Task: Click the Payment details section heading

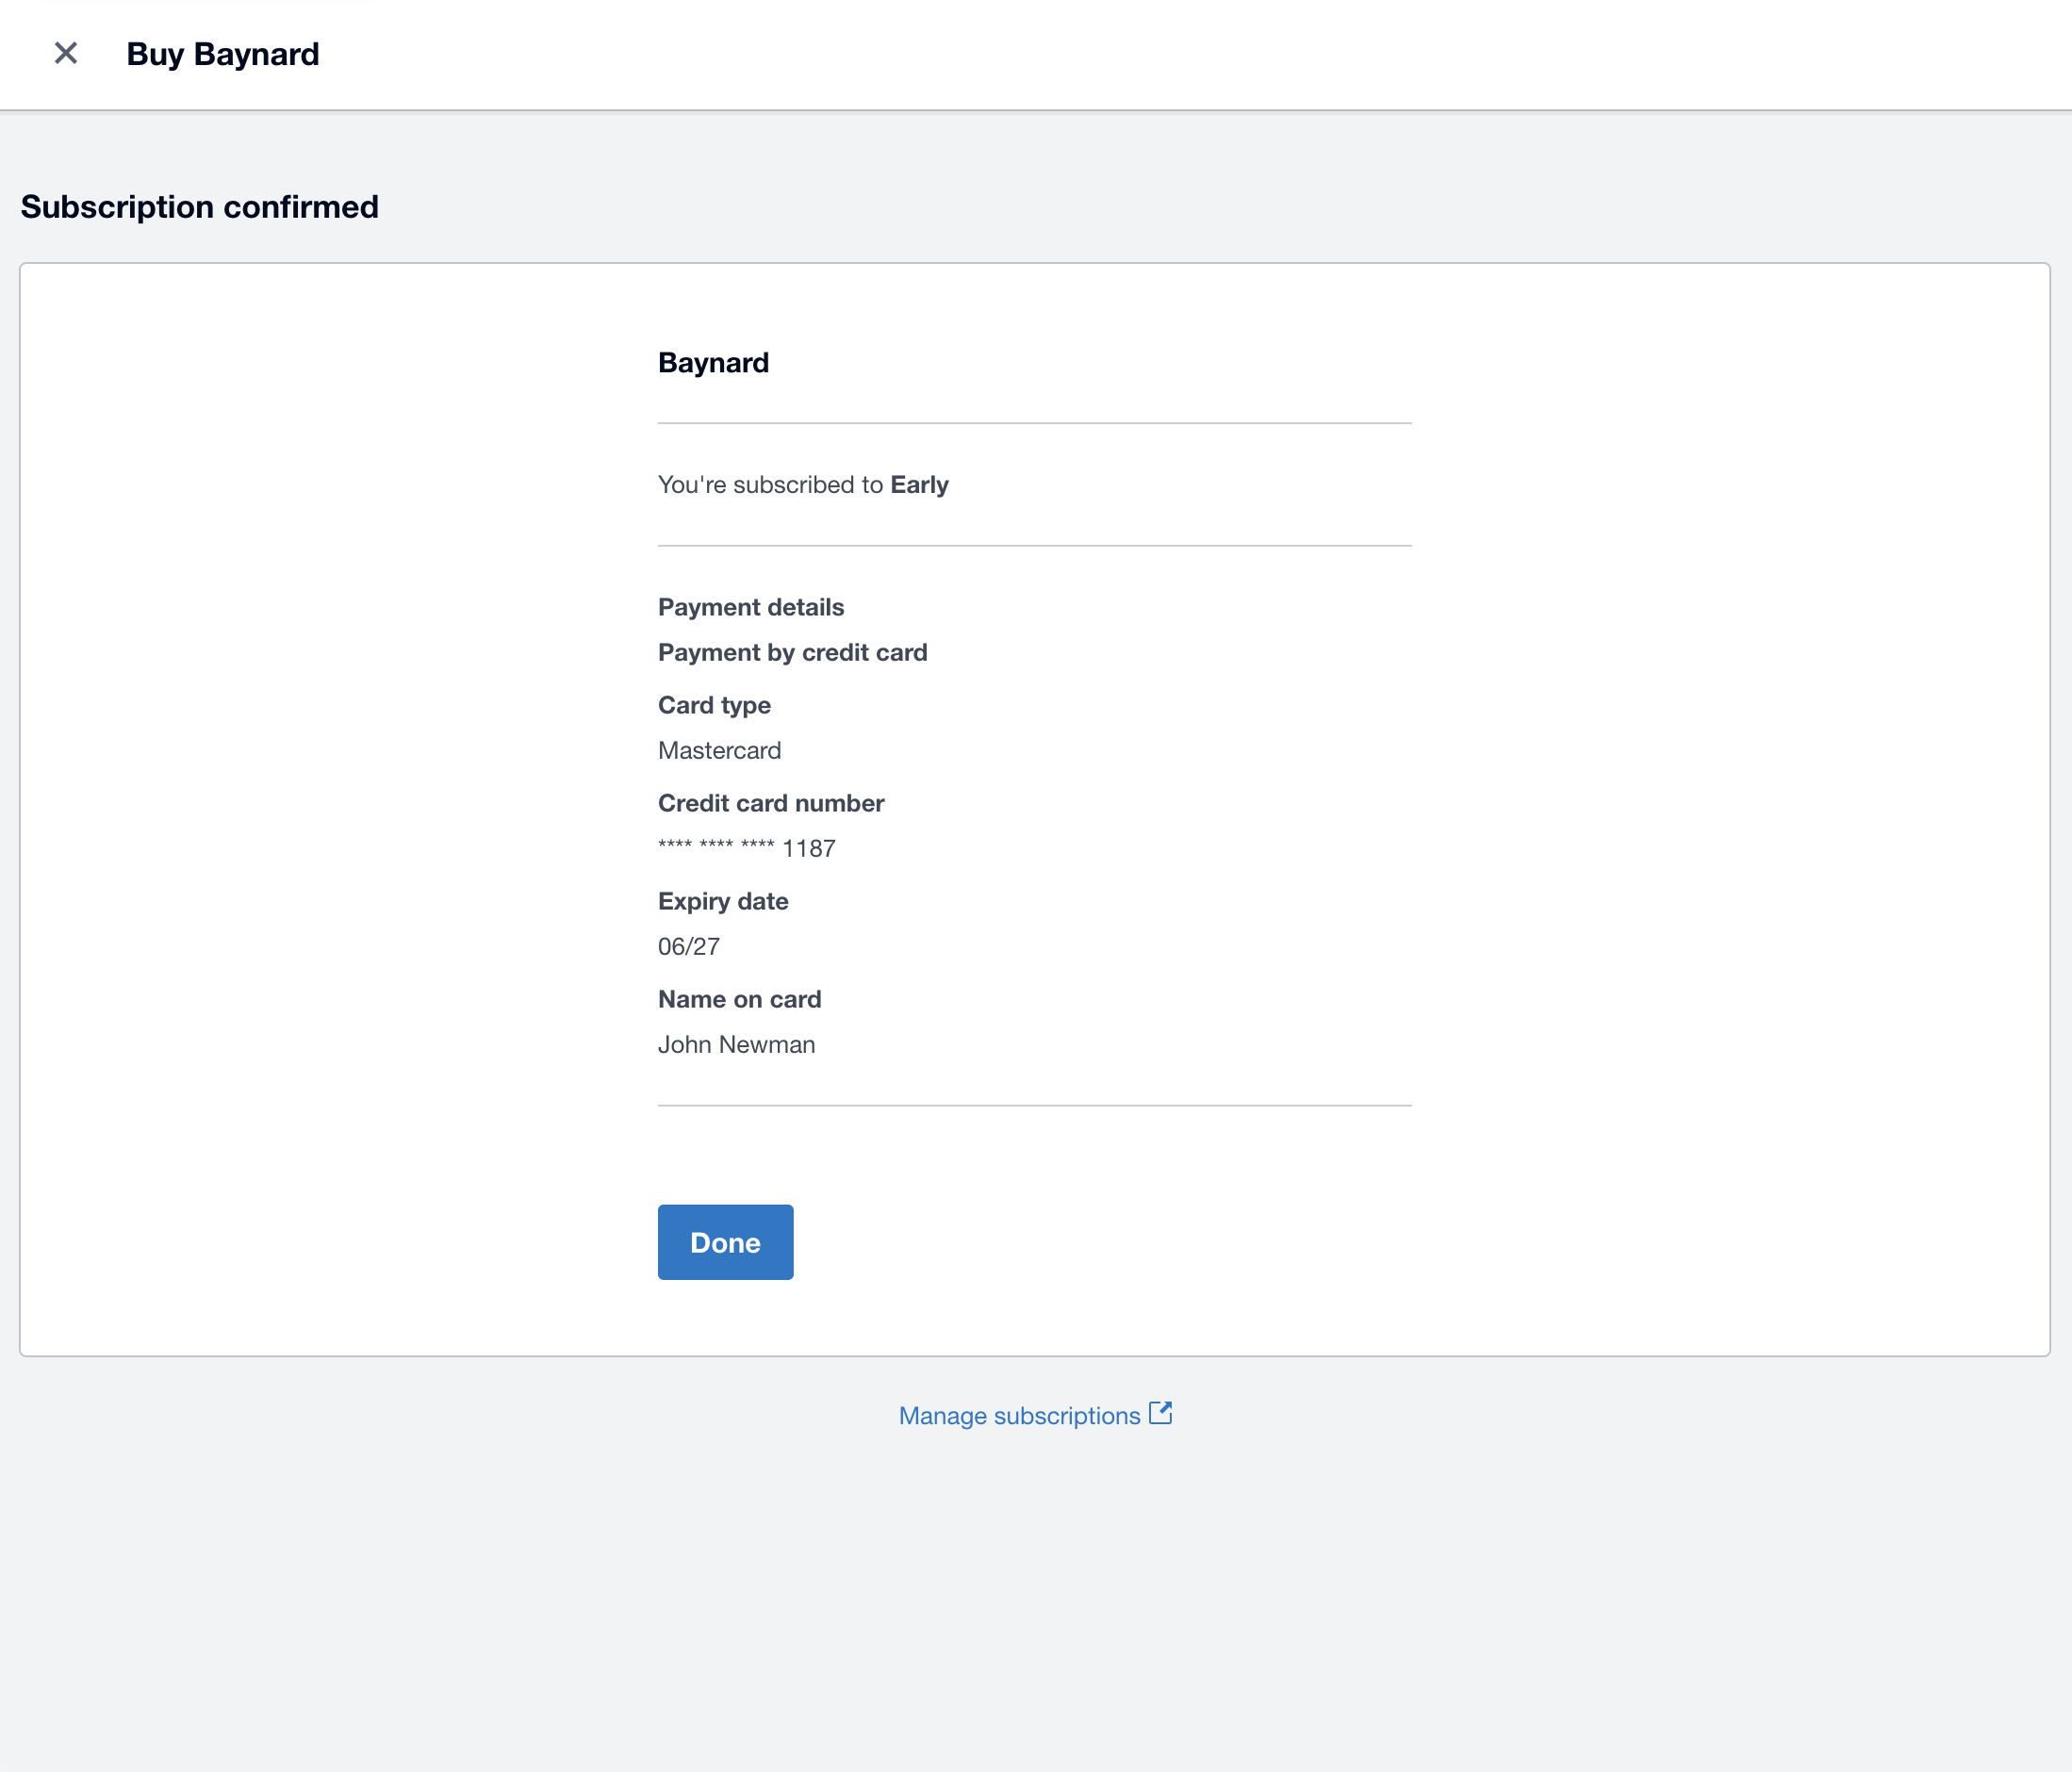Action: pyautogui.click(x=750, y=606)
